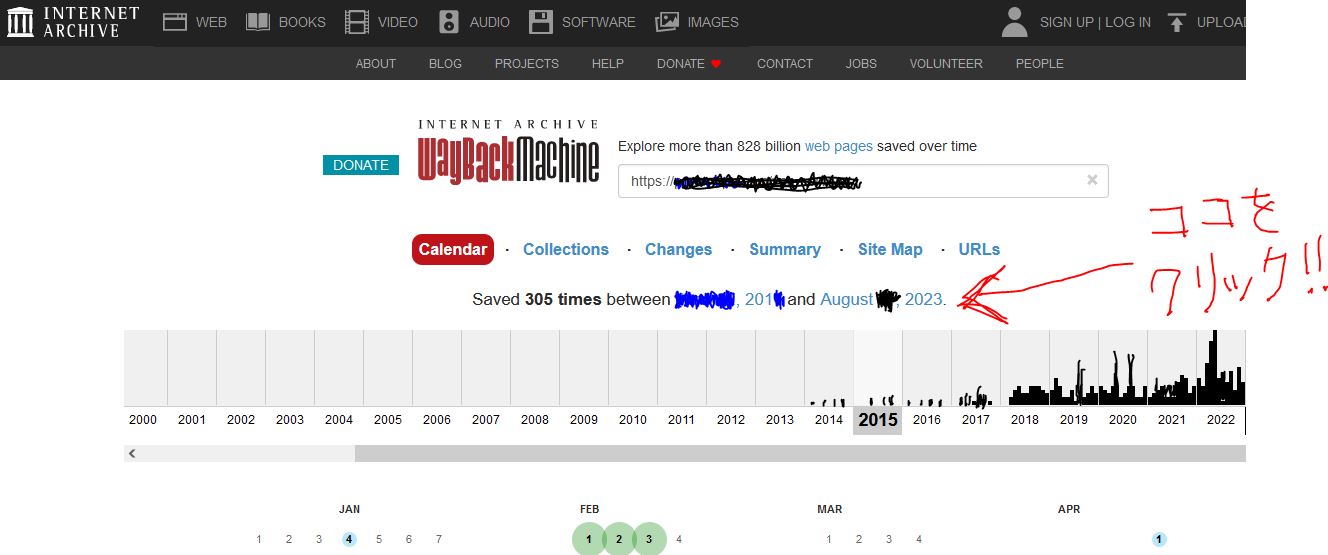This screenshot has width=1328, height=555.
Task: Switch to the Collections tab
Action: click(x=566, y=249)
